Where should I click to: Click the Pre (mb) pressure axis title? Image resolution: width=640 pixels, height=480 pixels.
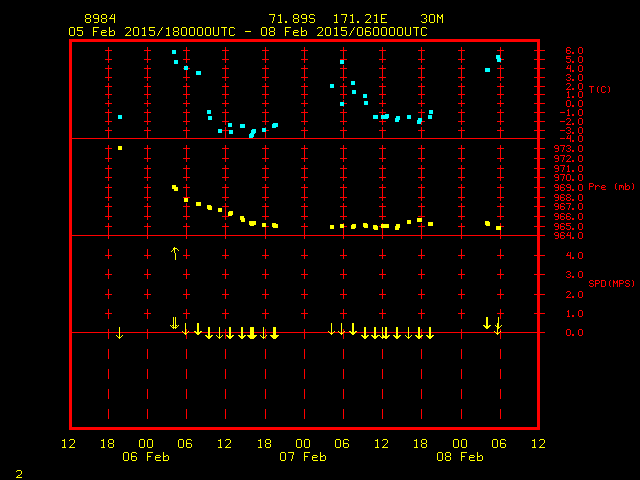click(x=611, y=187)
